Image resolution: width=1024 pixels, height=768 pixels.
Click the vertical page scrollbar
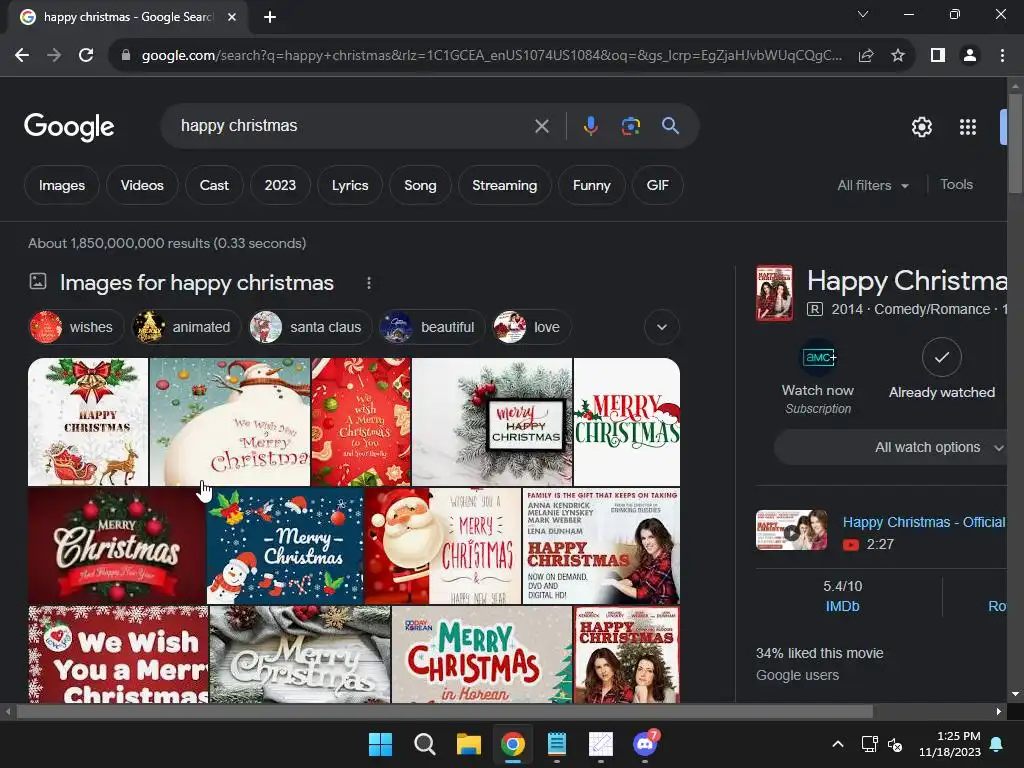1015,144
